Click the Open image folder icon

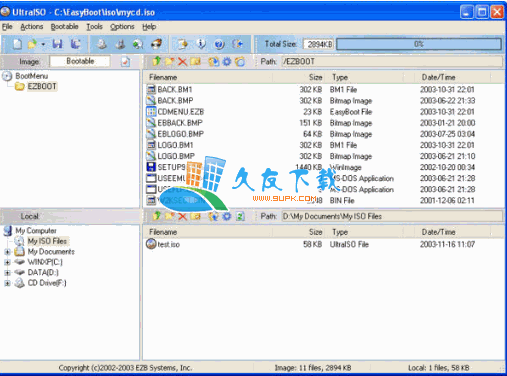[x=32, y=44]
